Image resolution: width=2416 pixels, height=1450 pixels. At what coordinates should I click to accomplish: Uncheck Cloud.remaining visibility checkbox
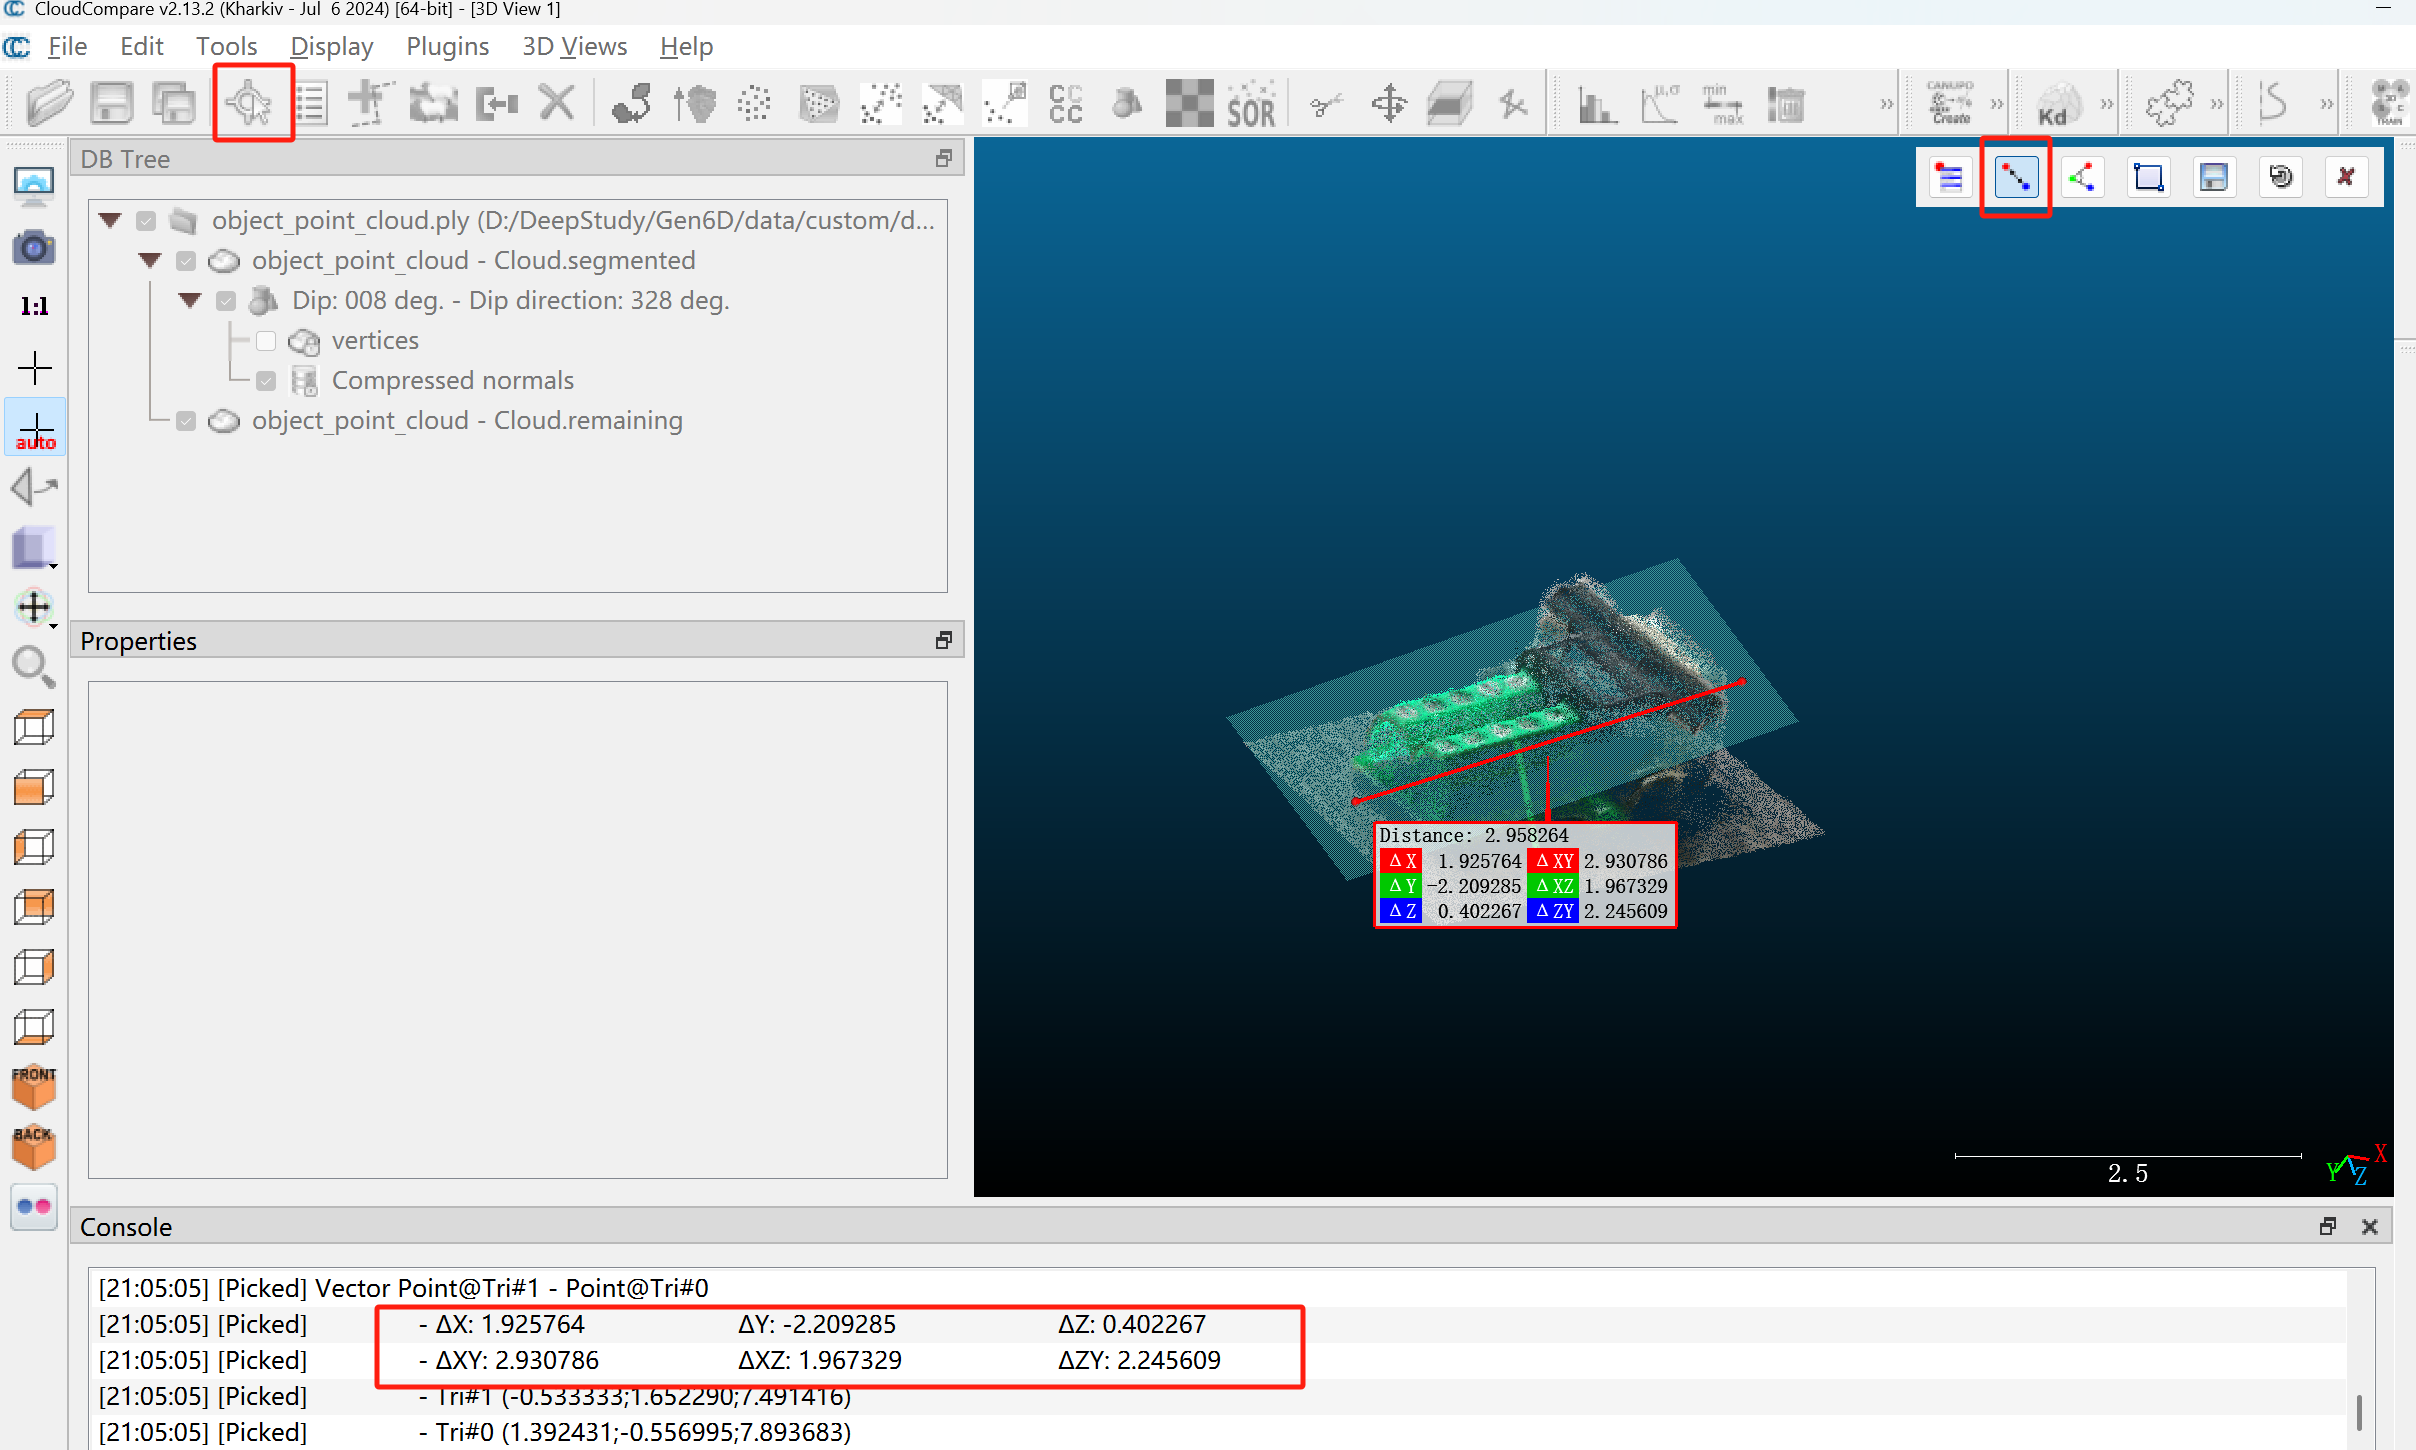tap(186, 421)
